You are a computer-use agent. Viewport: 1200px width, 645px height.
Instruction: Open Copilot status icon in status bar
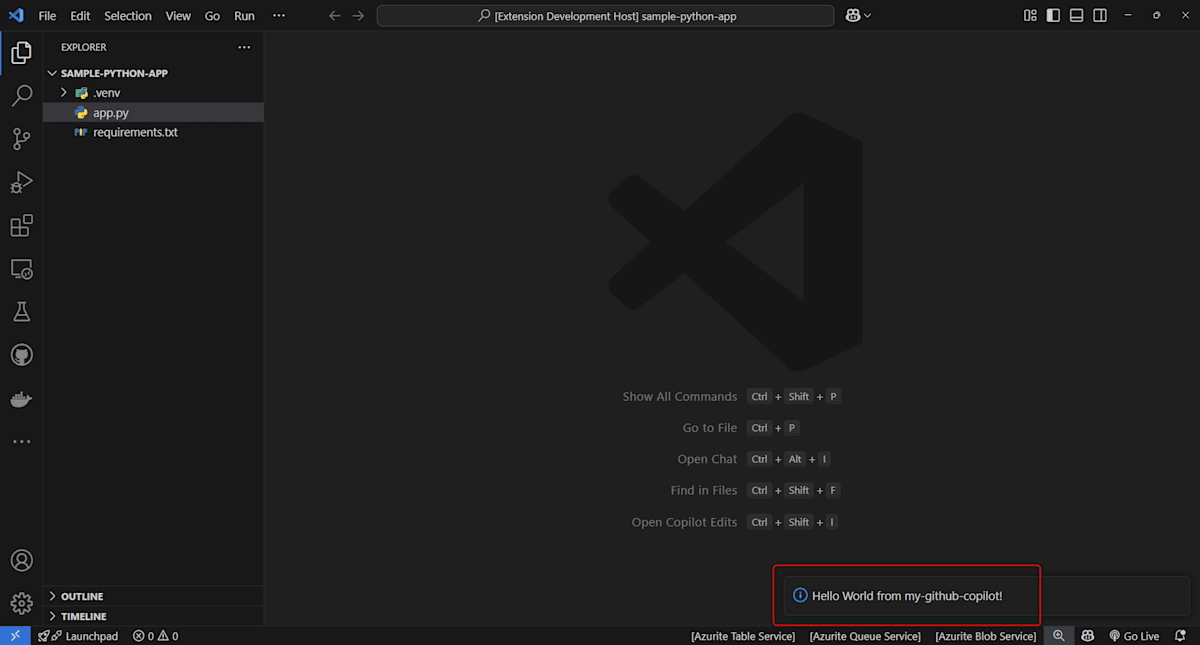pyautogui.click(x=1086, y=636)
